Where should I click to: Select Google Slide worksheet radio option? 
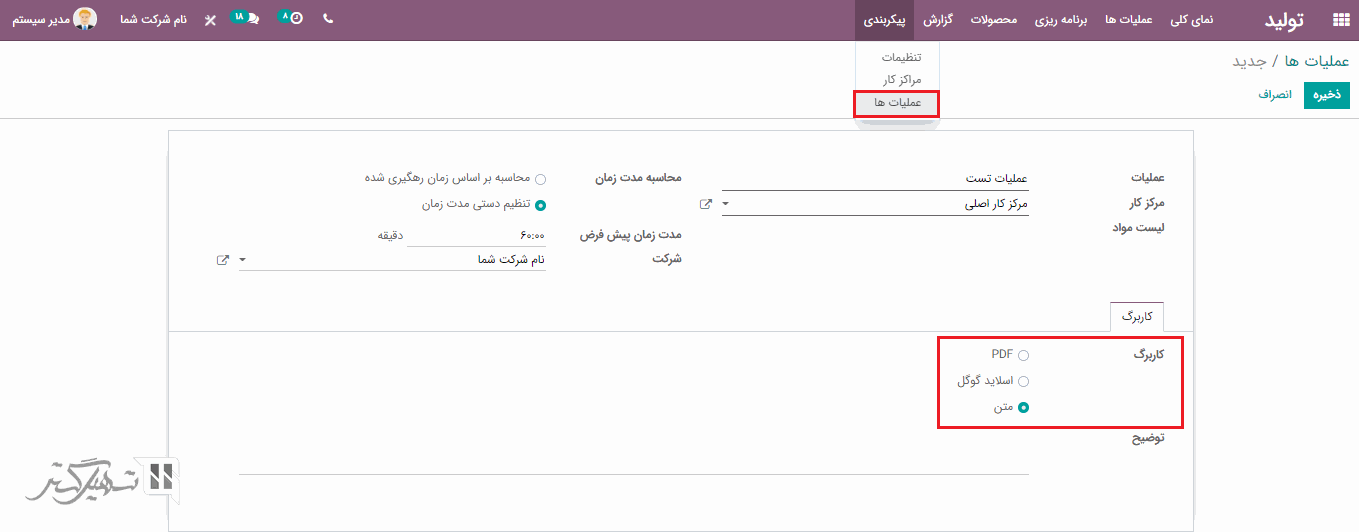[x=1023, y=381]
